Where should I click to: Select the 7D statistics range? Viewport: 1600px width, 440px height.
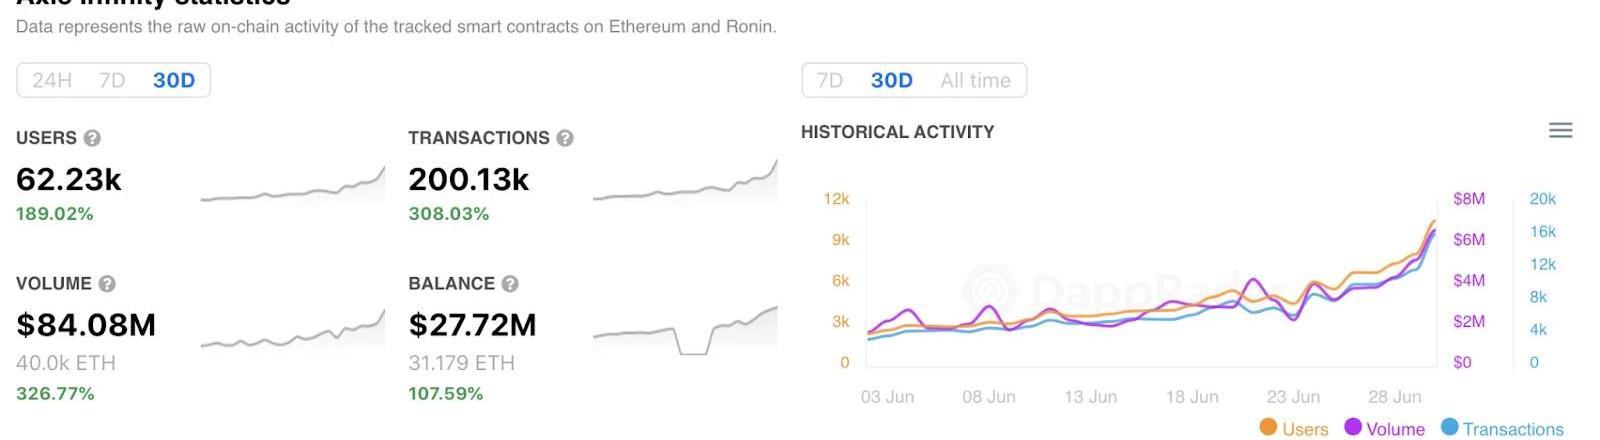[x=112, y=80]
